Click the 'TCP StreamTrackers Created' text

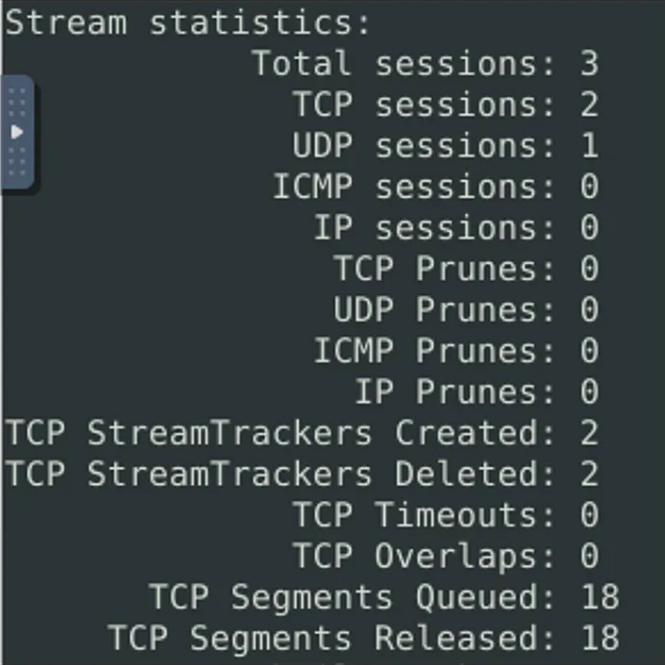coord(279,433)
